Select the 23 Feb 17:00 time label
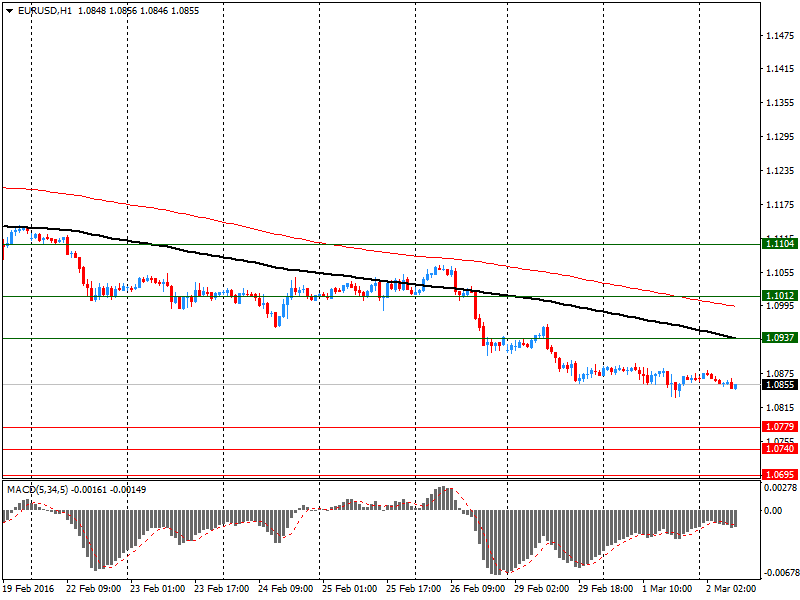Image resolution: width=800 pixels, height=600 pixels. coord(221,589)
